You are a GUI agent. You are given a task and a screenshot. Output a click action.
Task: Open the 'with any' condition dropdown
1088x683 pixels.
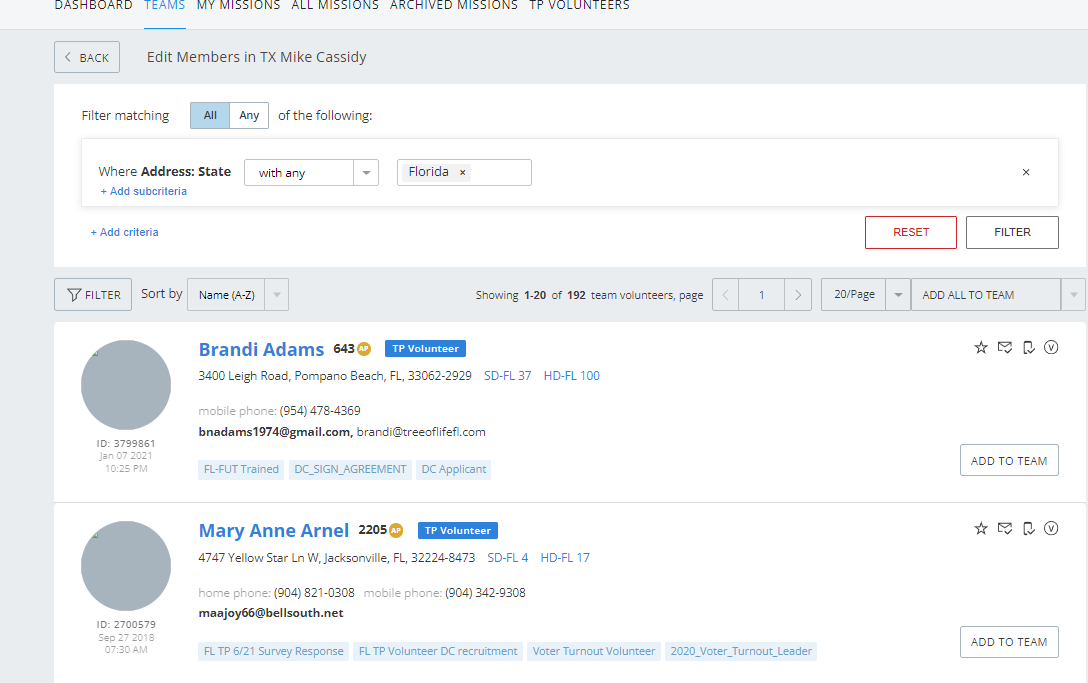pos(311,173)
